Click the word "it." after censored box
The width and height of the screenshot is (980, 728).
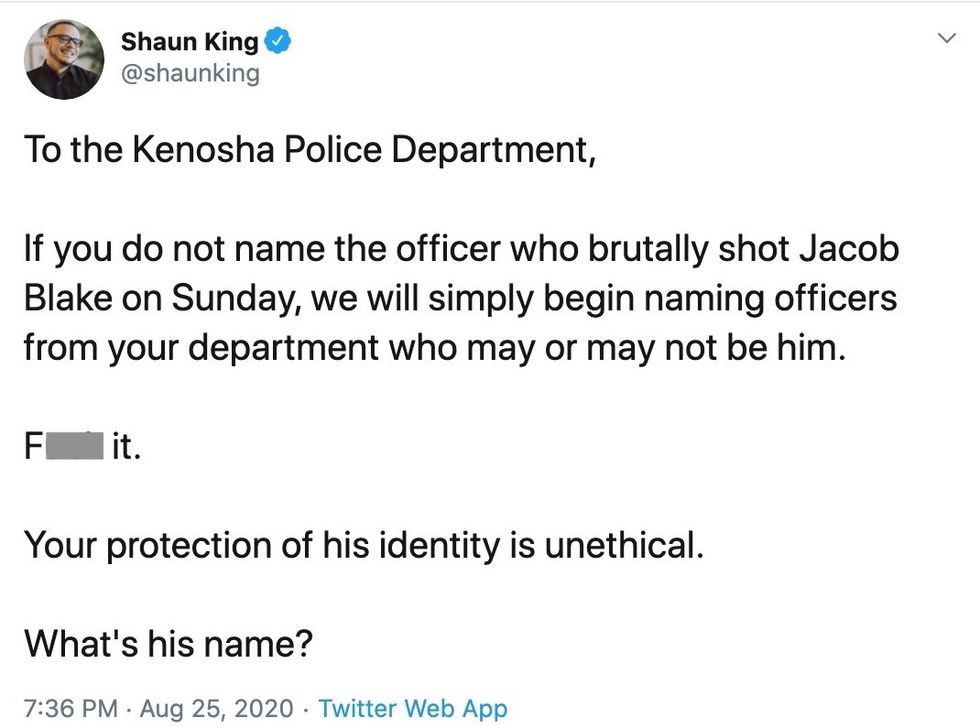point(125,447)
